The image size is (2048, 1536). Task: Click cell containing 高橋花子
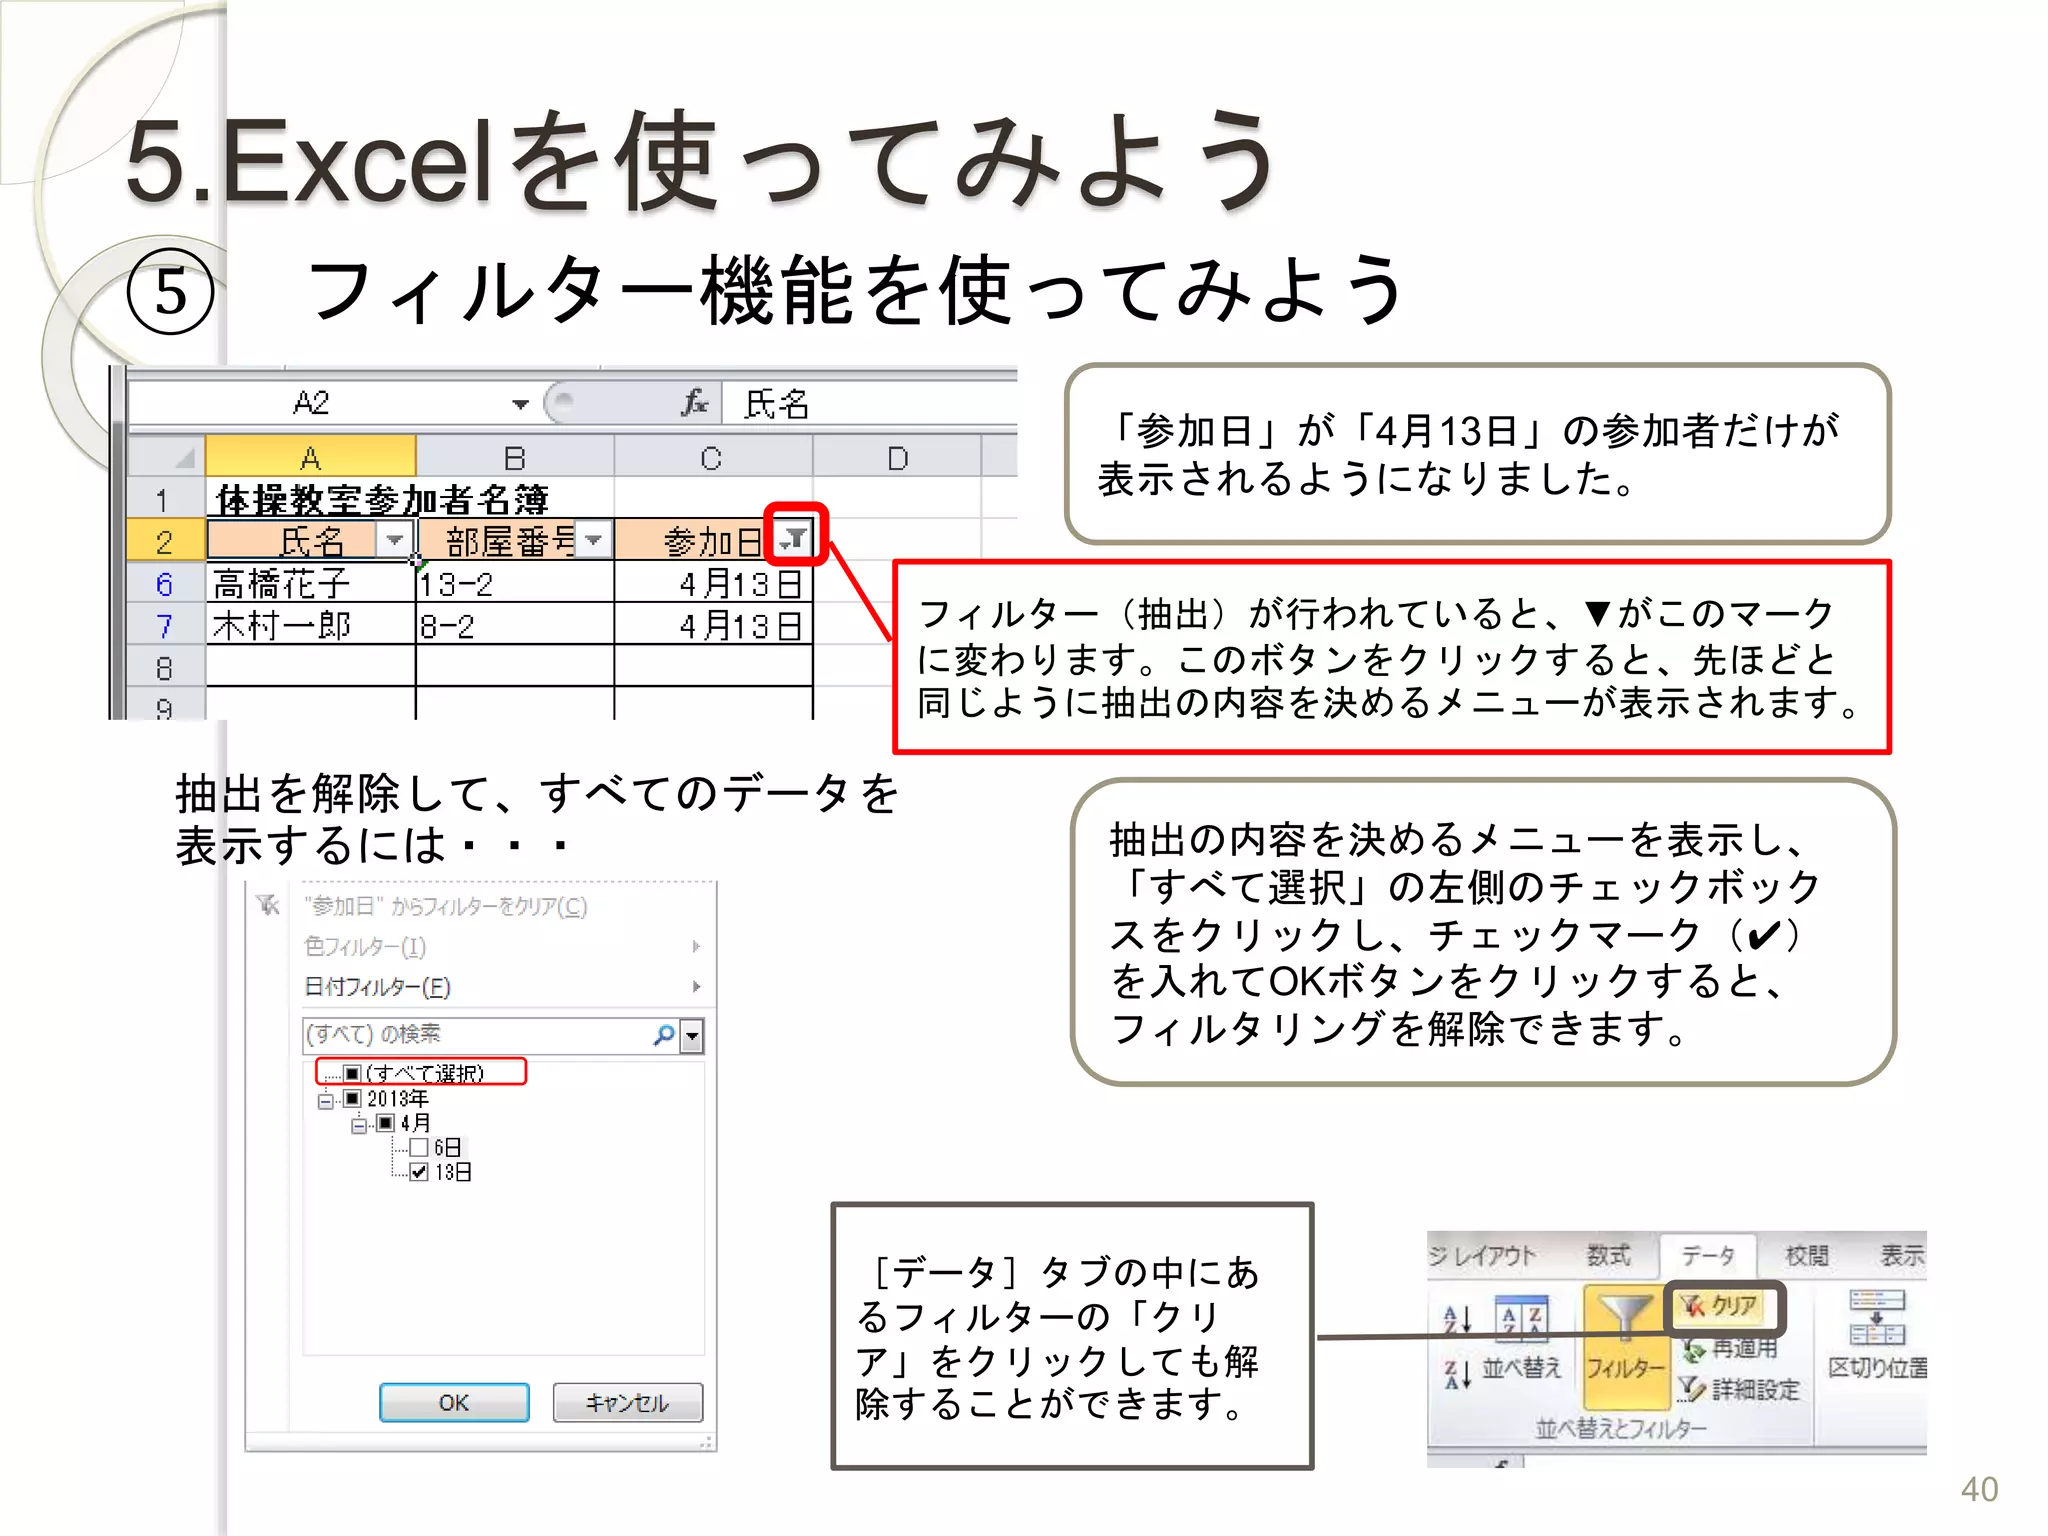coord(311,583)
